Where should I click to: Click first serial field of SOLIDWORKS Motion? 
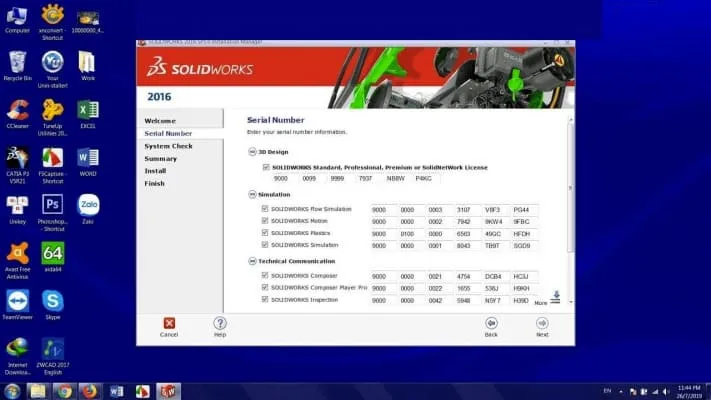[383, 222]
